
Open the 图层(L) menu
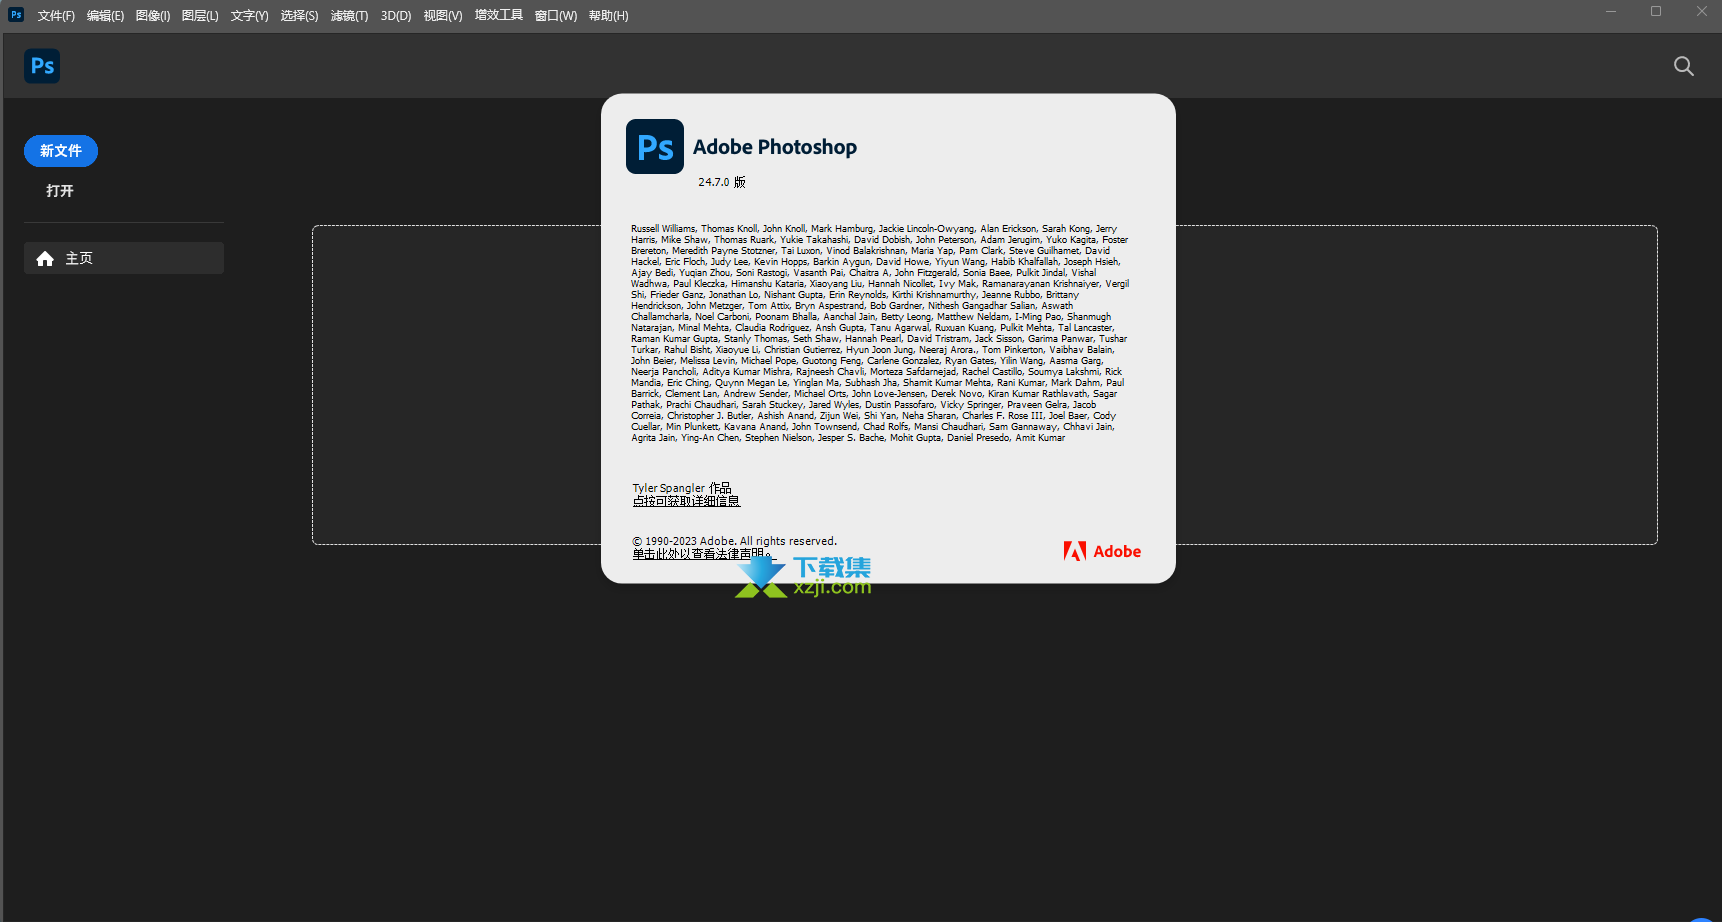tap(200, 16)
